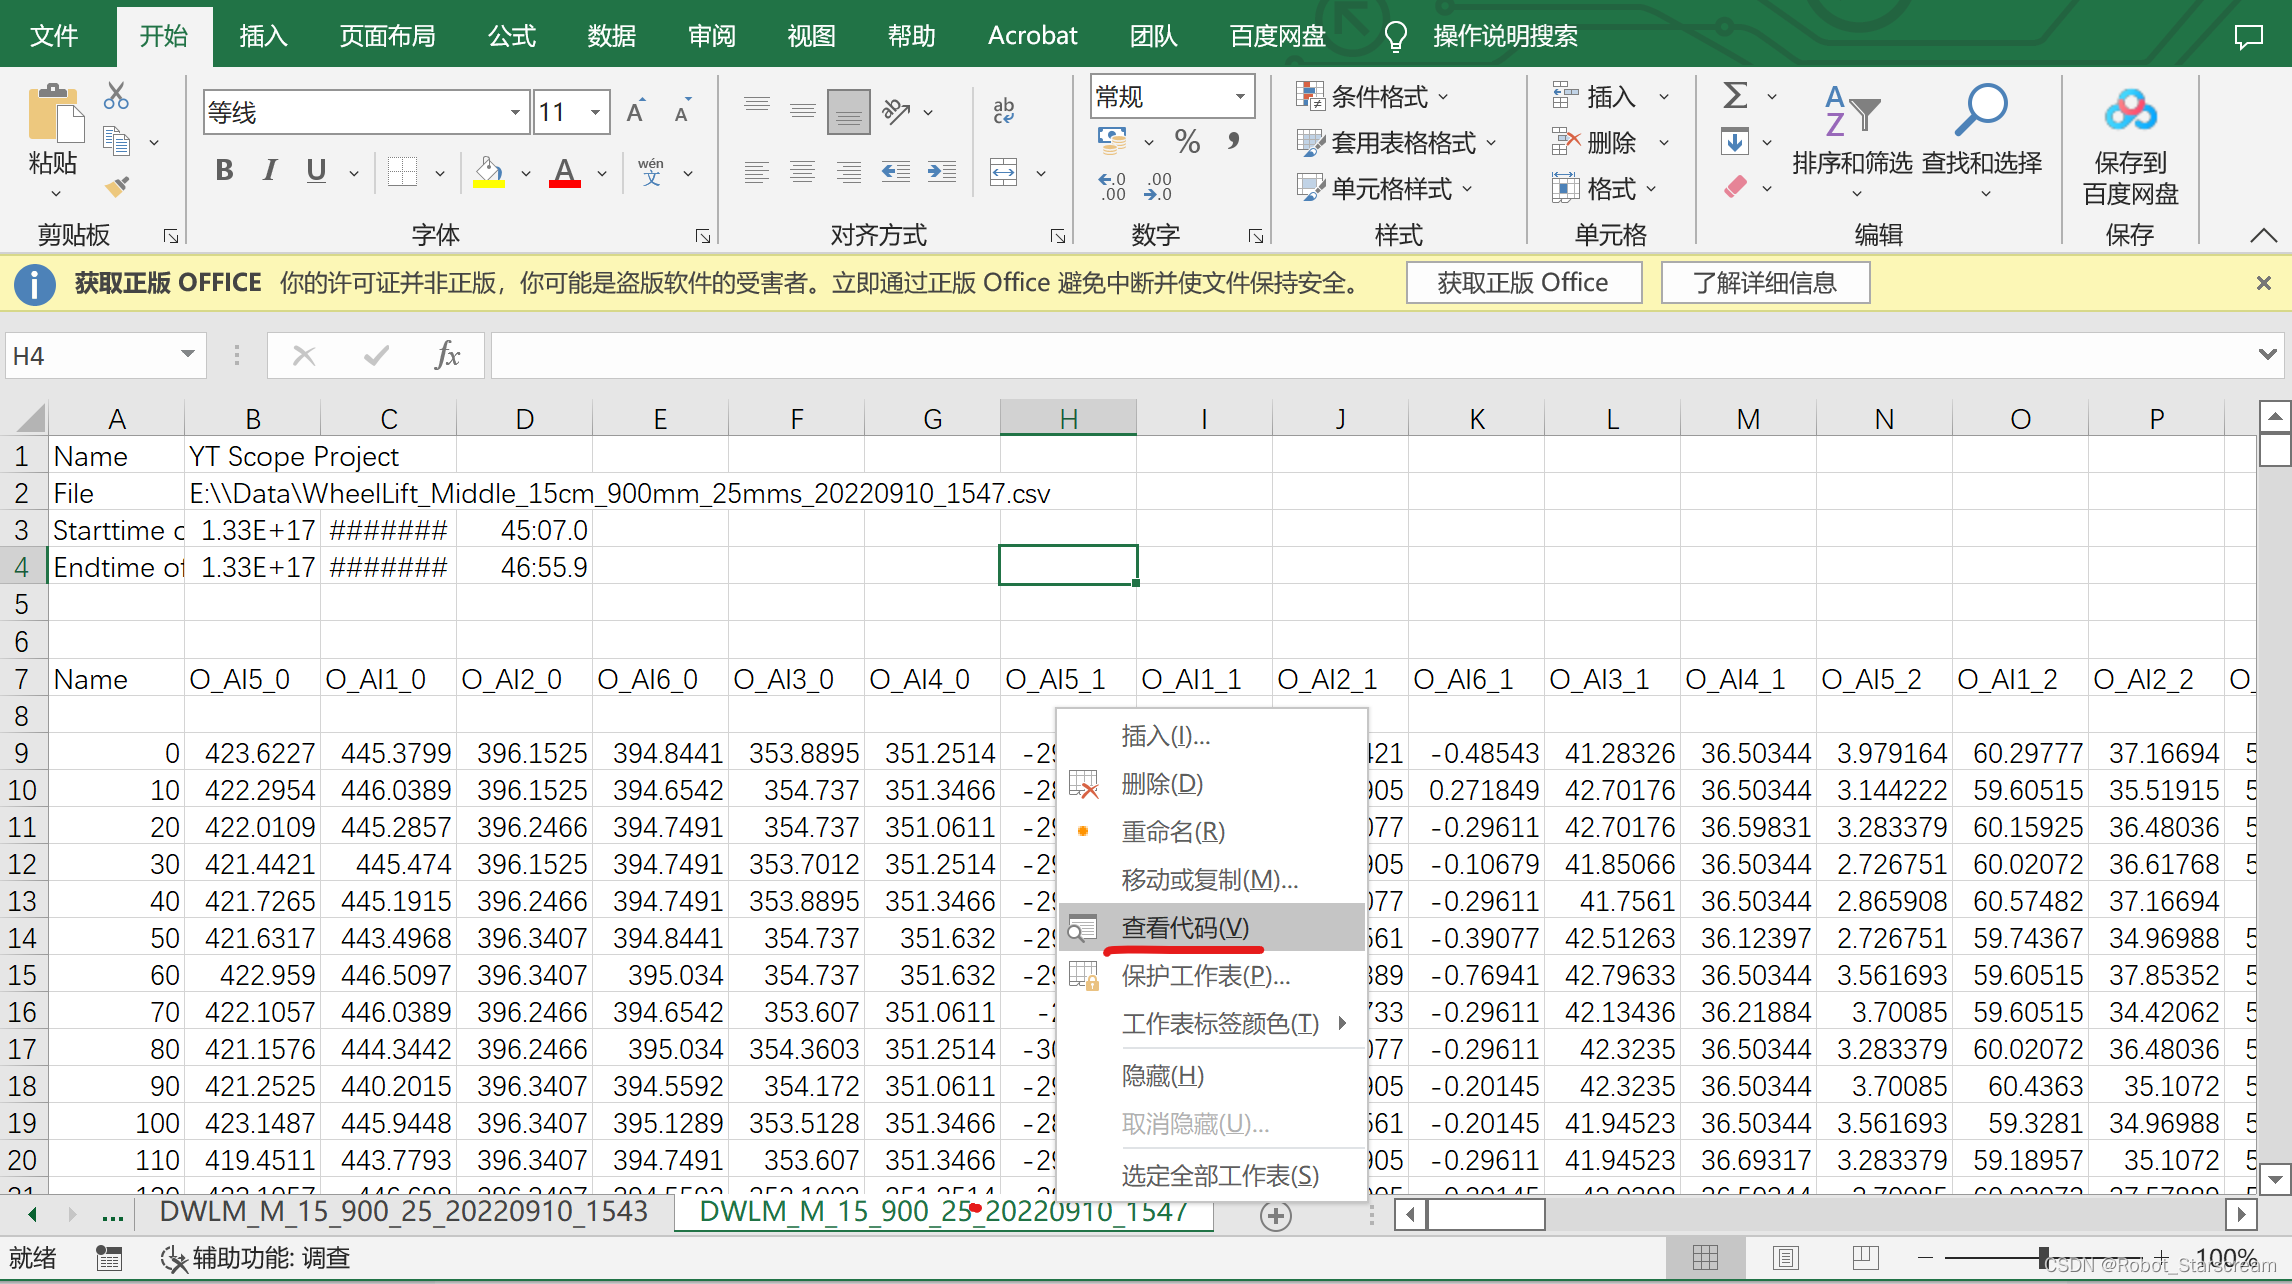Screen dimensions: 2292x1284
Task: Toggle Bold formatting
Action: pos(224,171)
